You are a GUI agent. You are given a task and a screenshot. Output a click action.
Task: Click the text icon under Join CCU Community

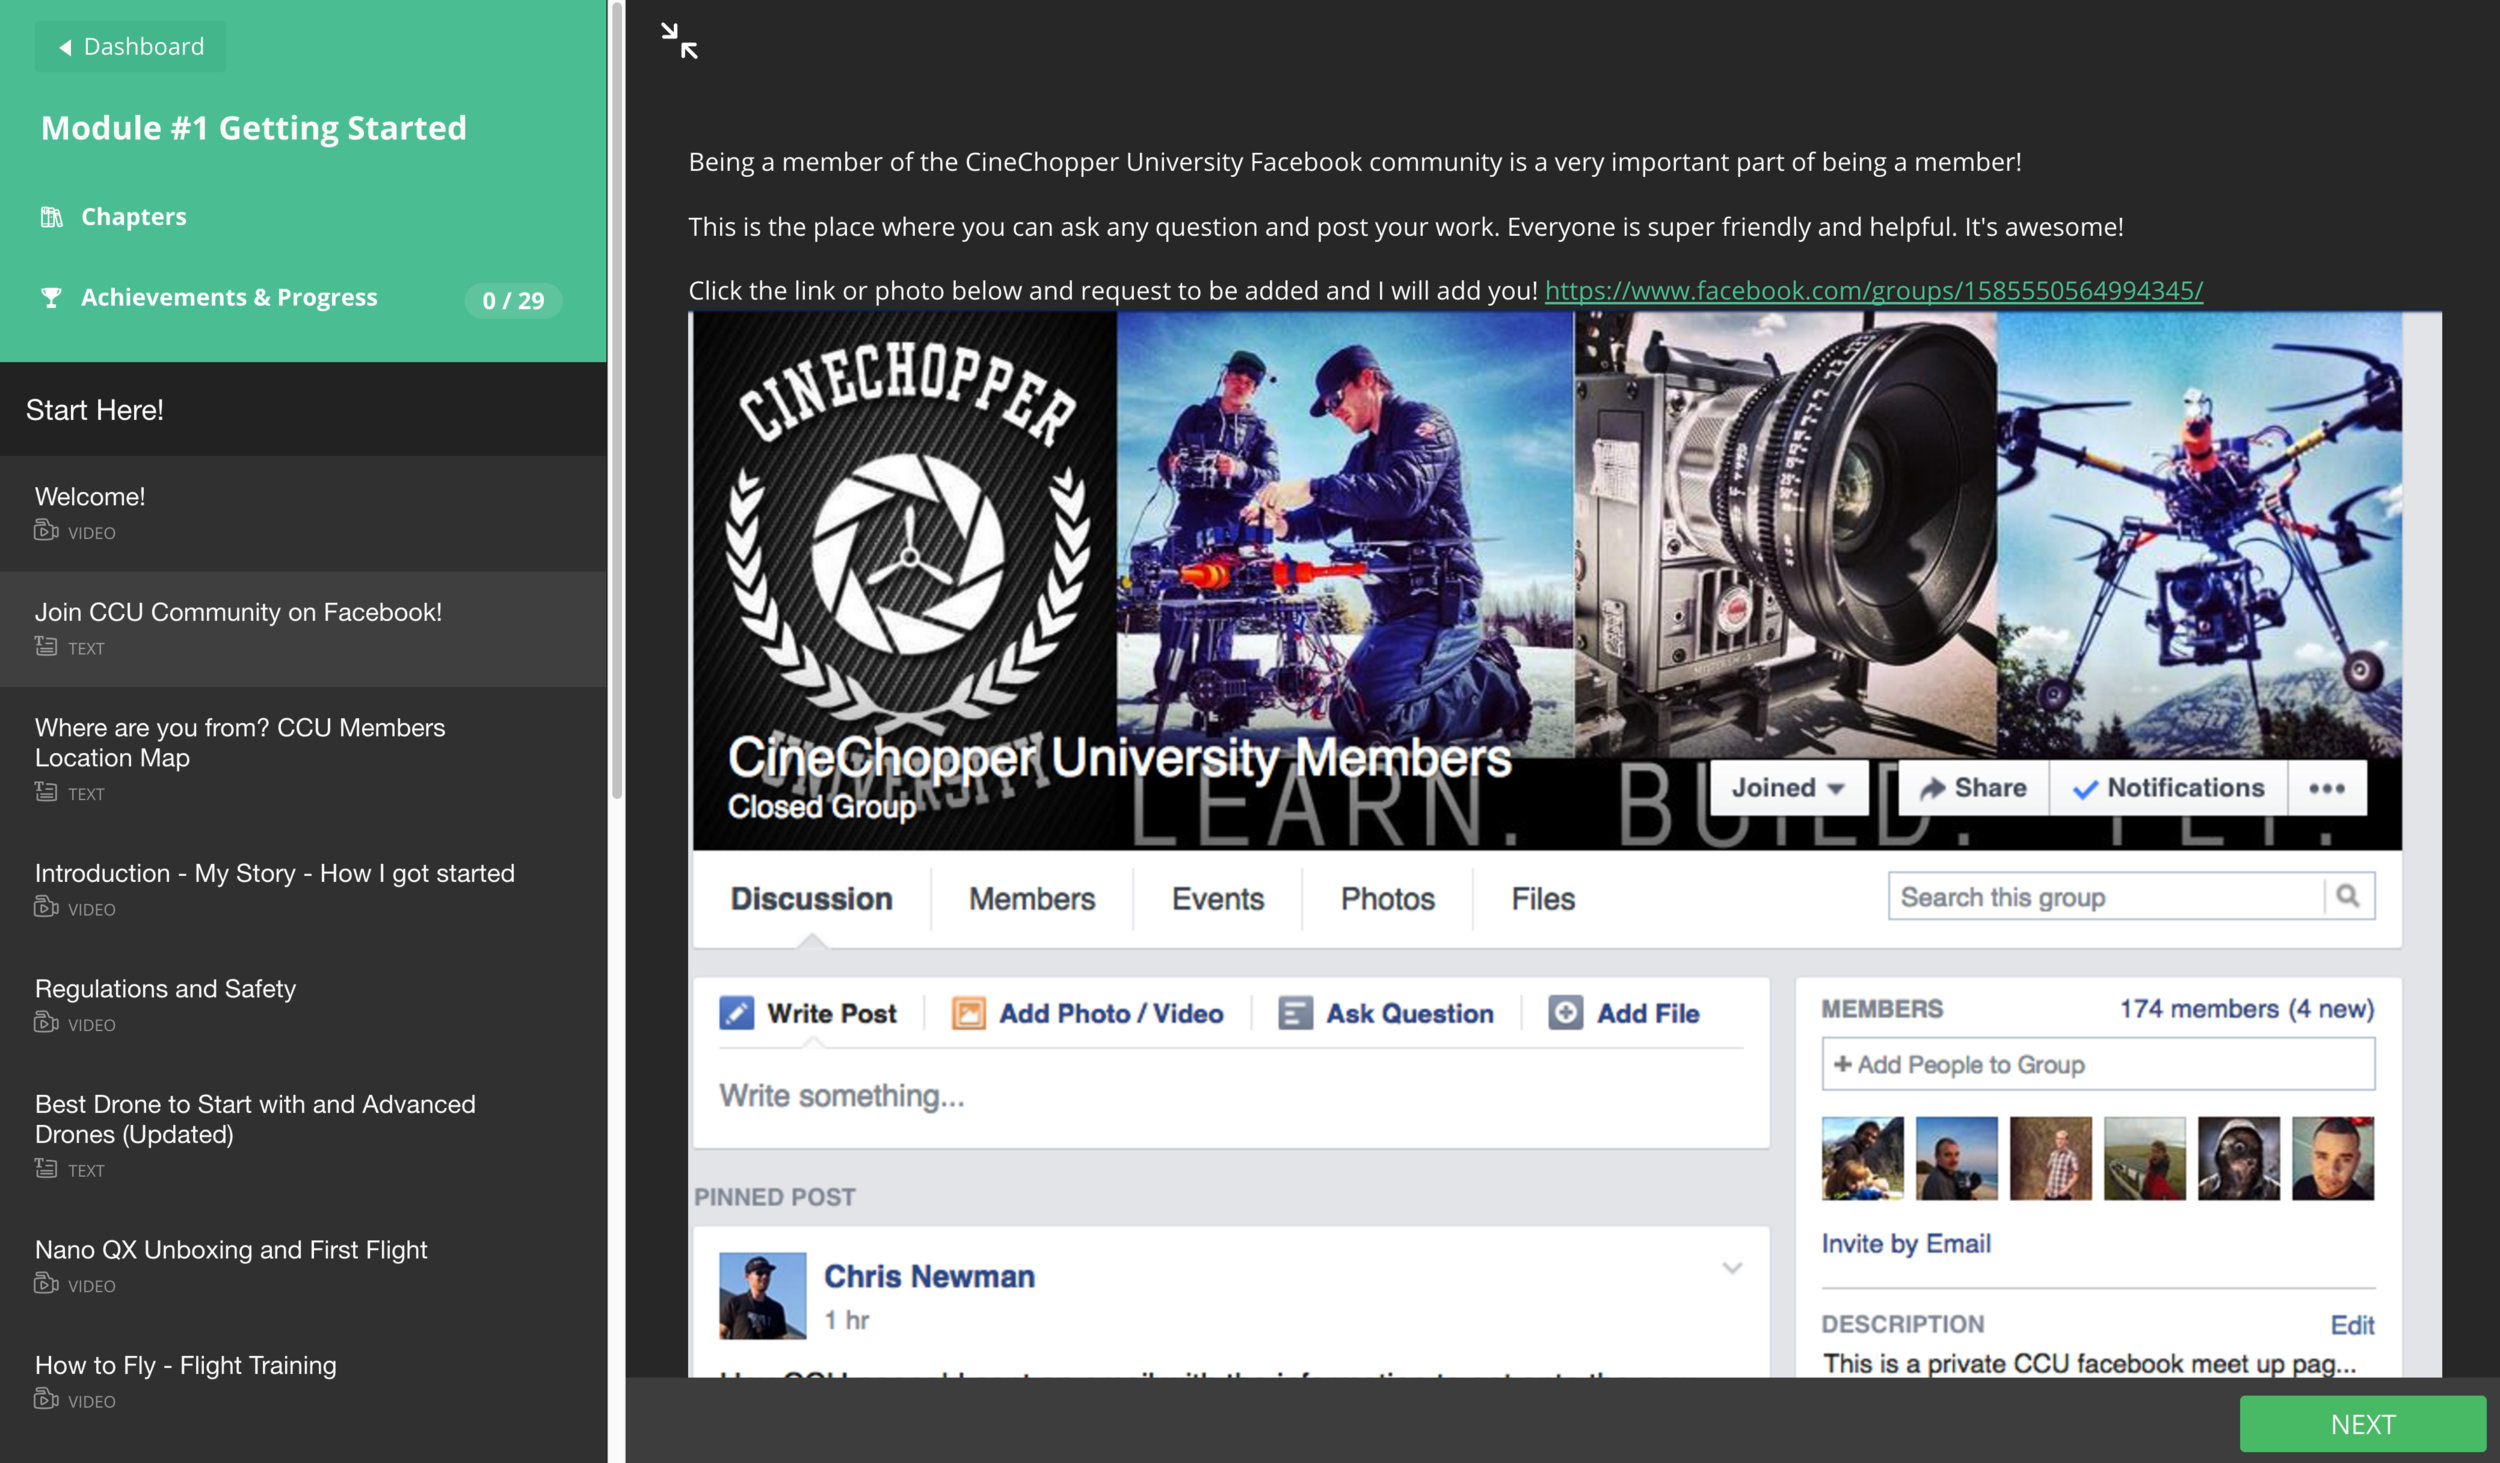(x=46, y=647)
